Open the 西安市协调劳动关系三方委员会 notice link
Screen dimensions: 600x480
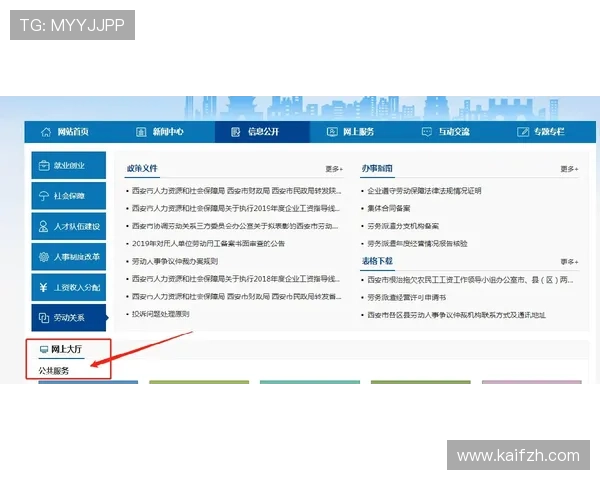pos(235,226)
